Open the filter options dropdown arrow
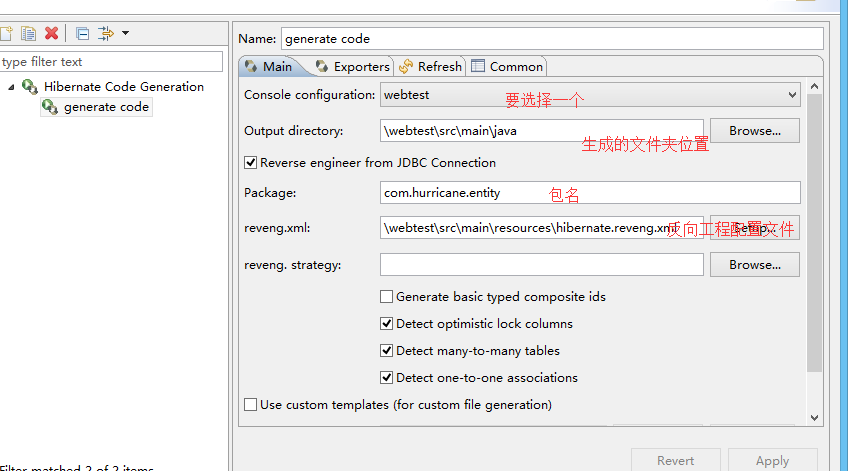 (125, 34)
